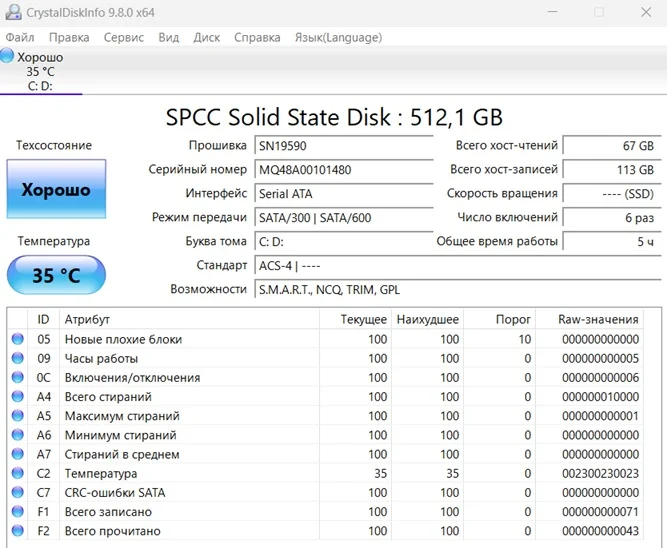This screenshot has height=548, width=667.
Task: Click the Всего хост-записей value 113 GB
Action: pos(612,170)
